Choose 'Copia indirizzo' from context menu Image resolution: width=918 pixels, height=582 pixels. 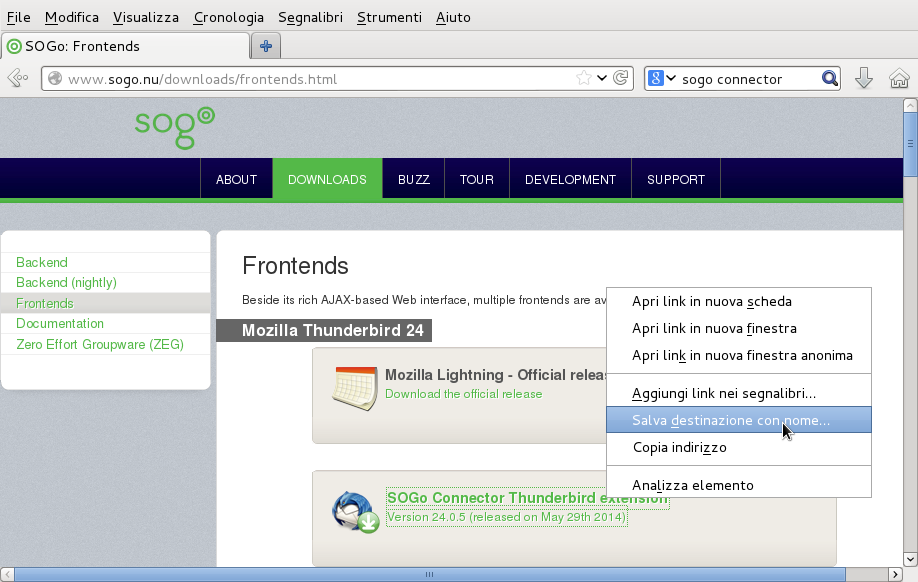pos(679,447)
